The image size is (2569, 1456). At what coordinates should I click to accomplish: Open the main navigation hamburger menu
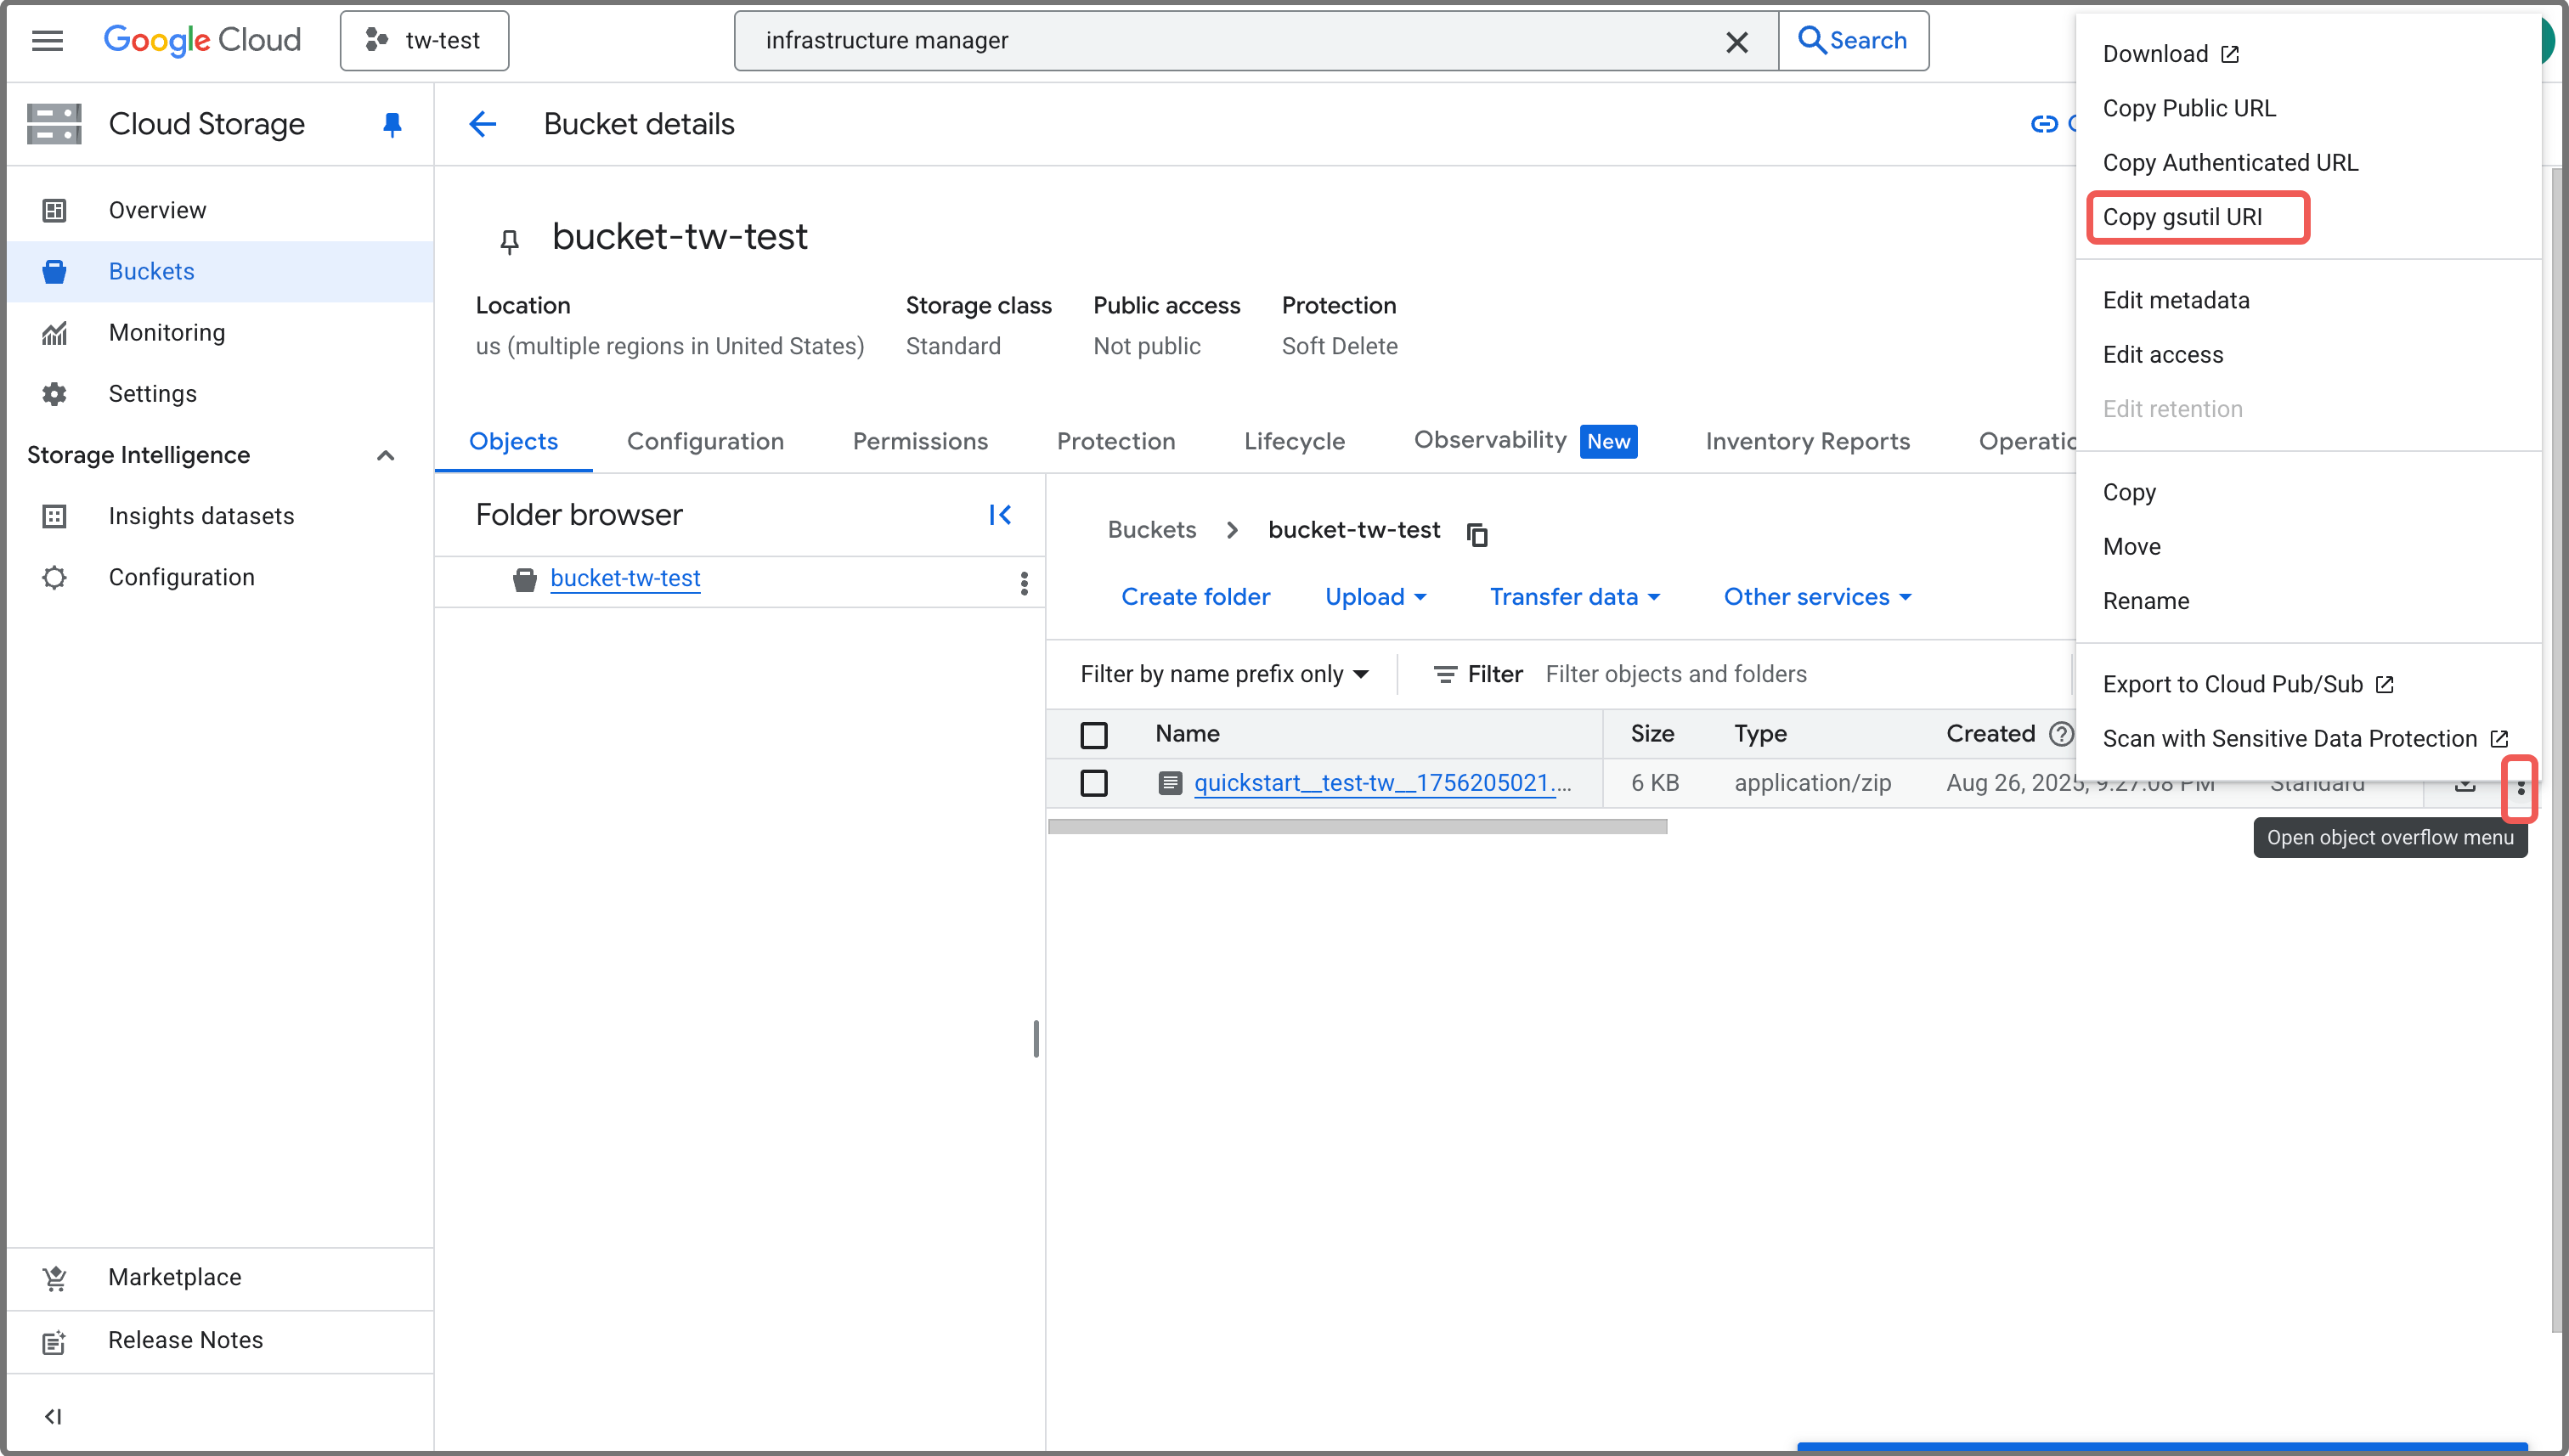(x=47, y=40)
